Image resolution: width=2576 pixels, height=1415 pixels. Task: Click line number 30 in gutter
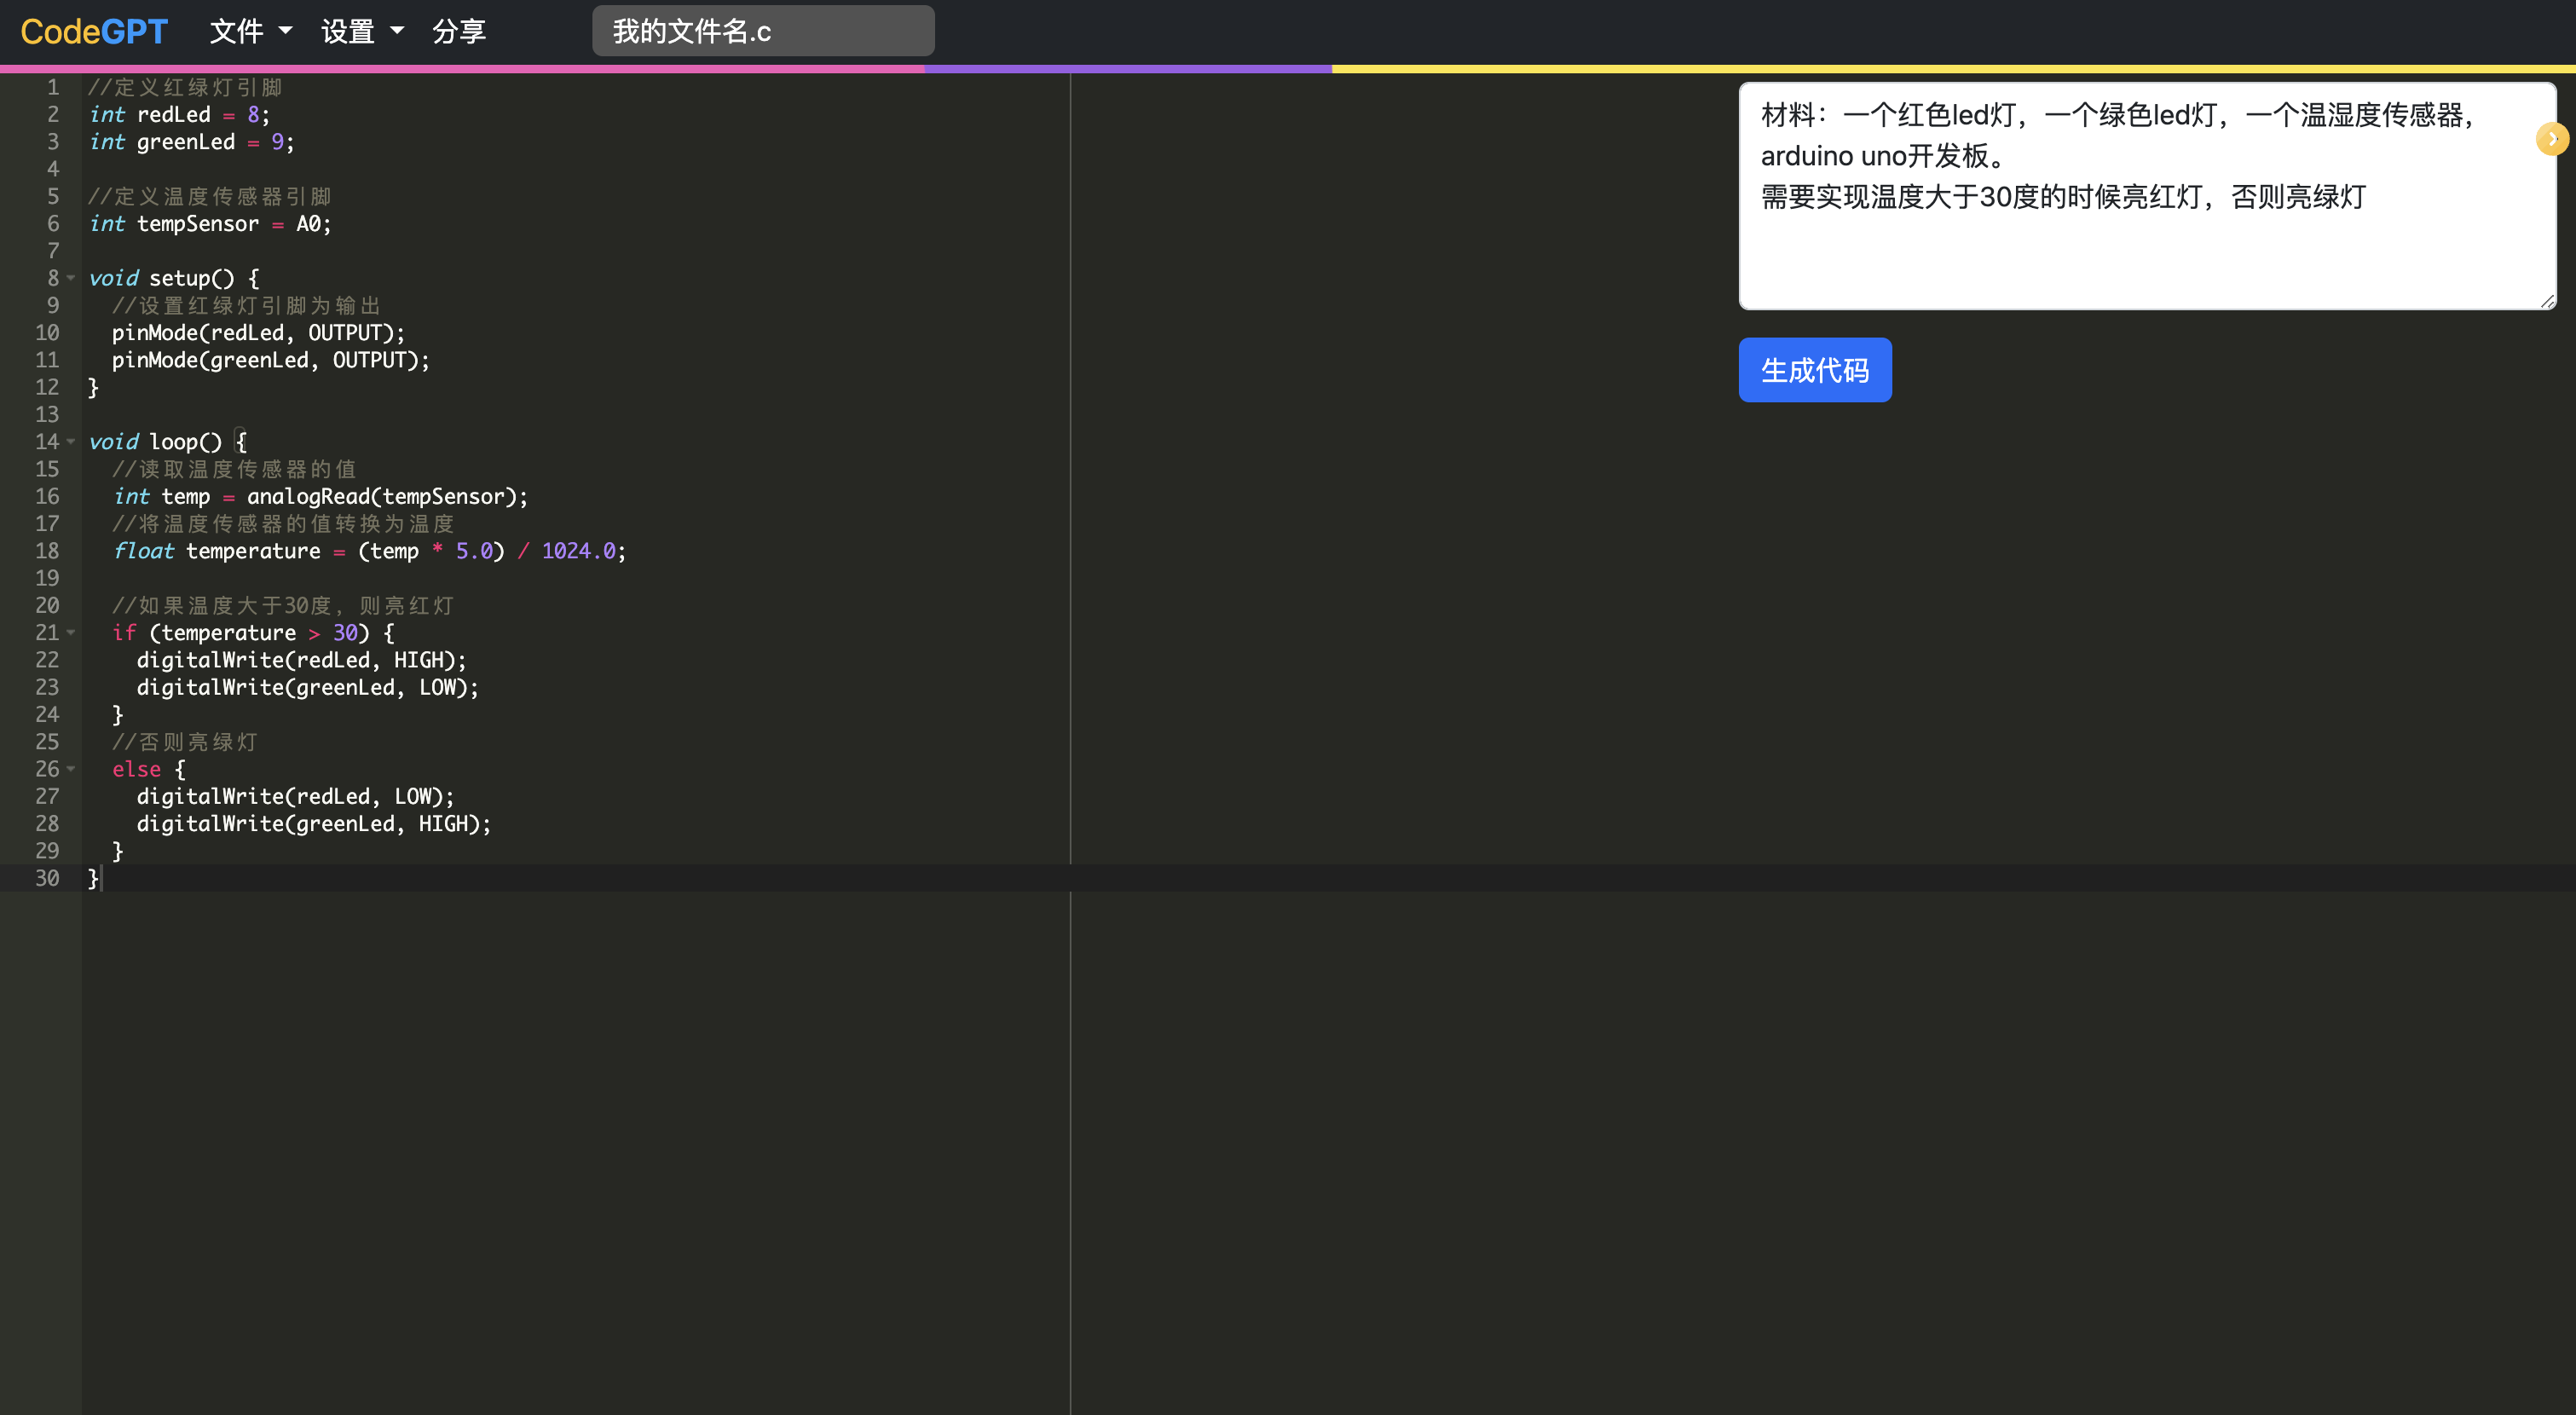pos(47,878)
